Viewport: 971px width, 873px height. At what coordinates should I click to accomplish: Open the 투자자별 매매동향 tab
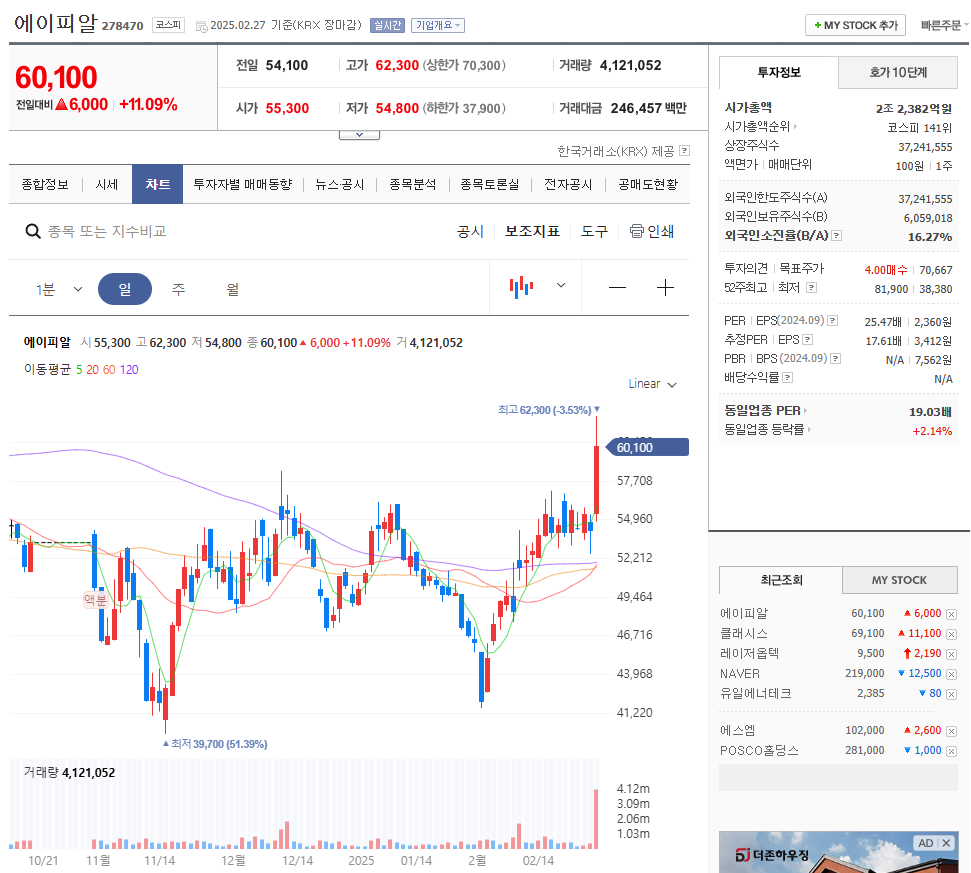point(243,185)
